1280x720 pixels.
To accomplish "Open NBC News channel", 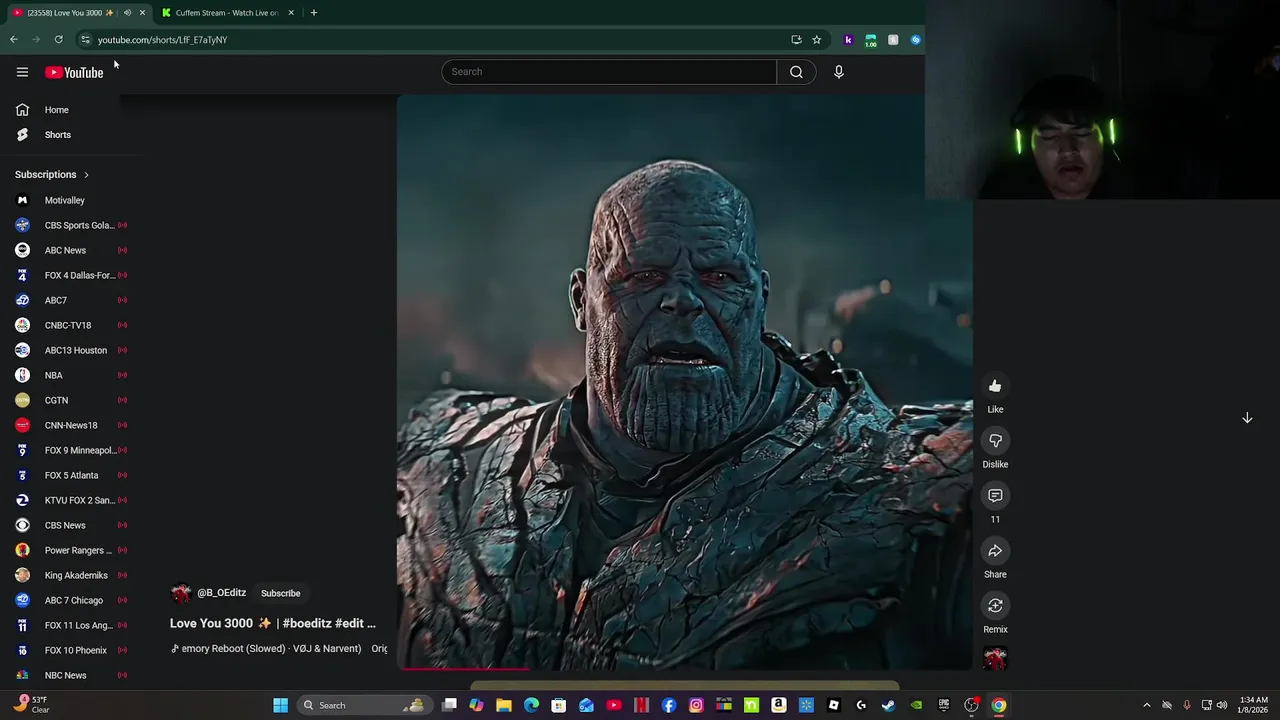I will (x=65, y=675).
